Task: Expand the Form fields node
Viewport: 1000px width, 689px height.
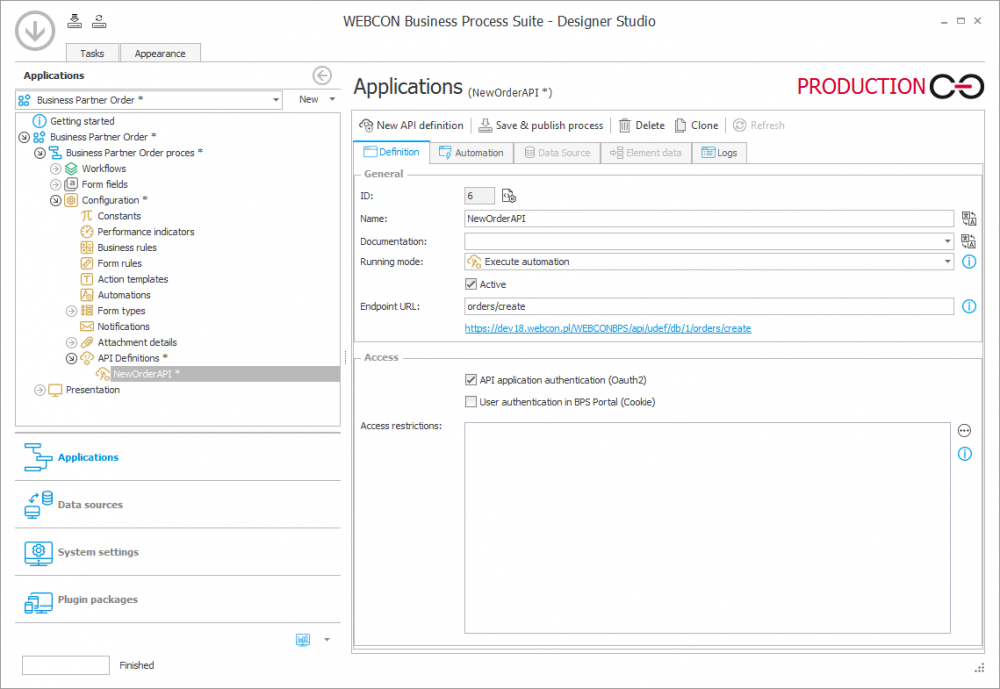Action: (55, 184)
